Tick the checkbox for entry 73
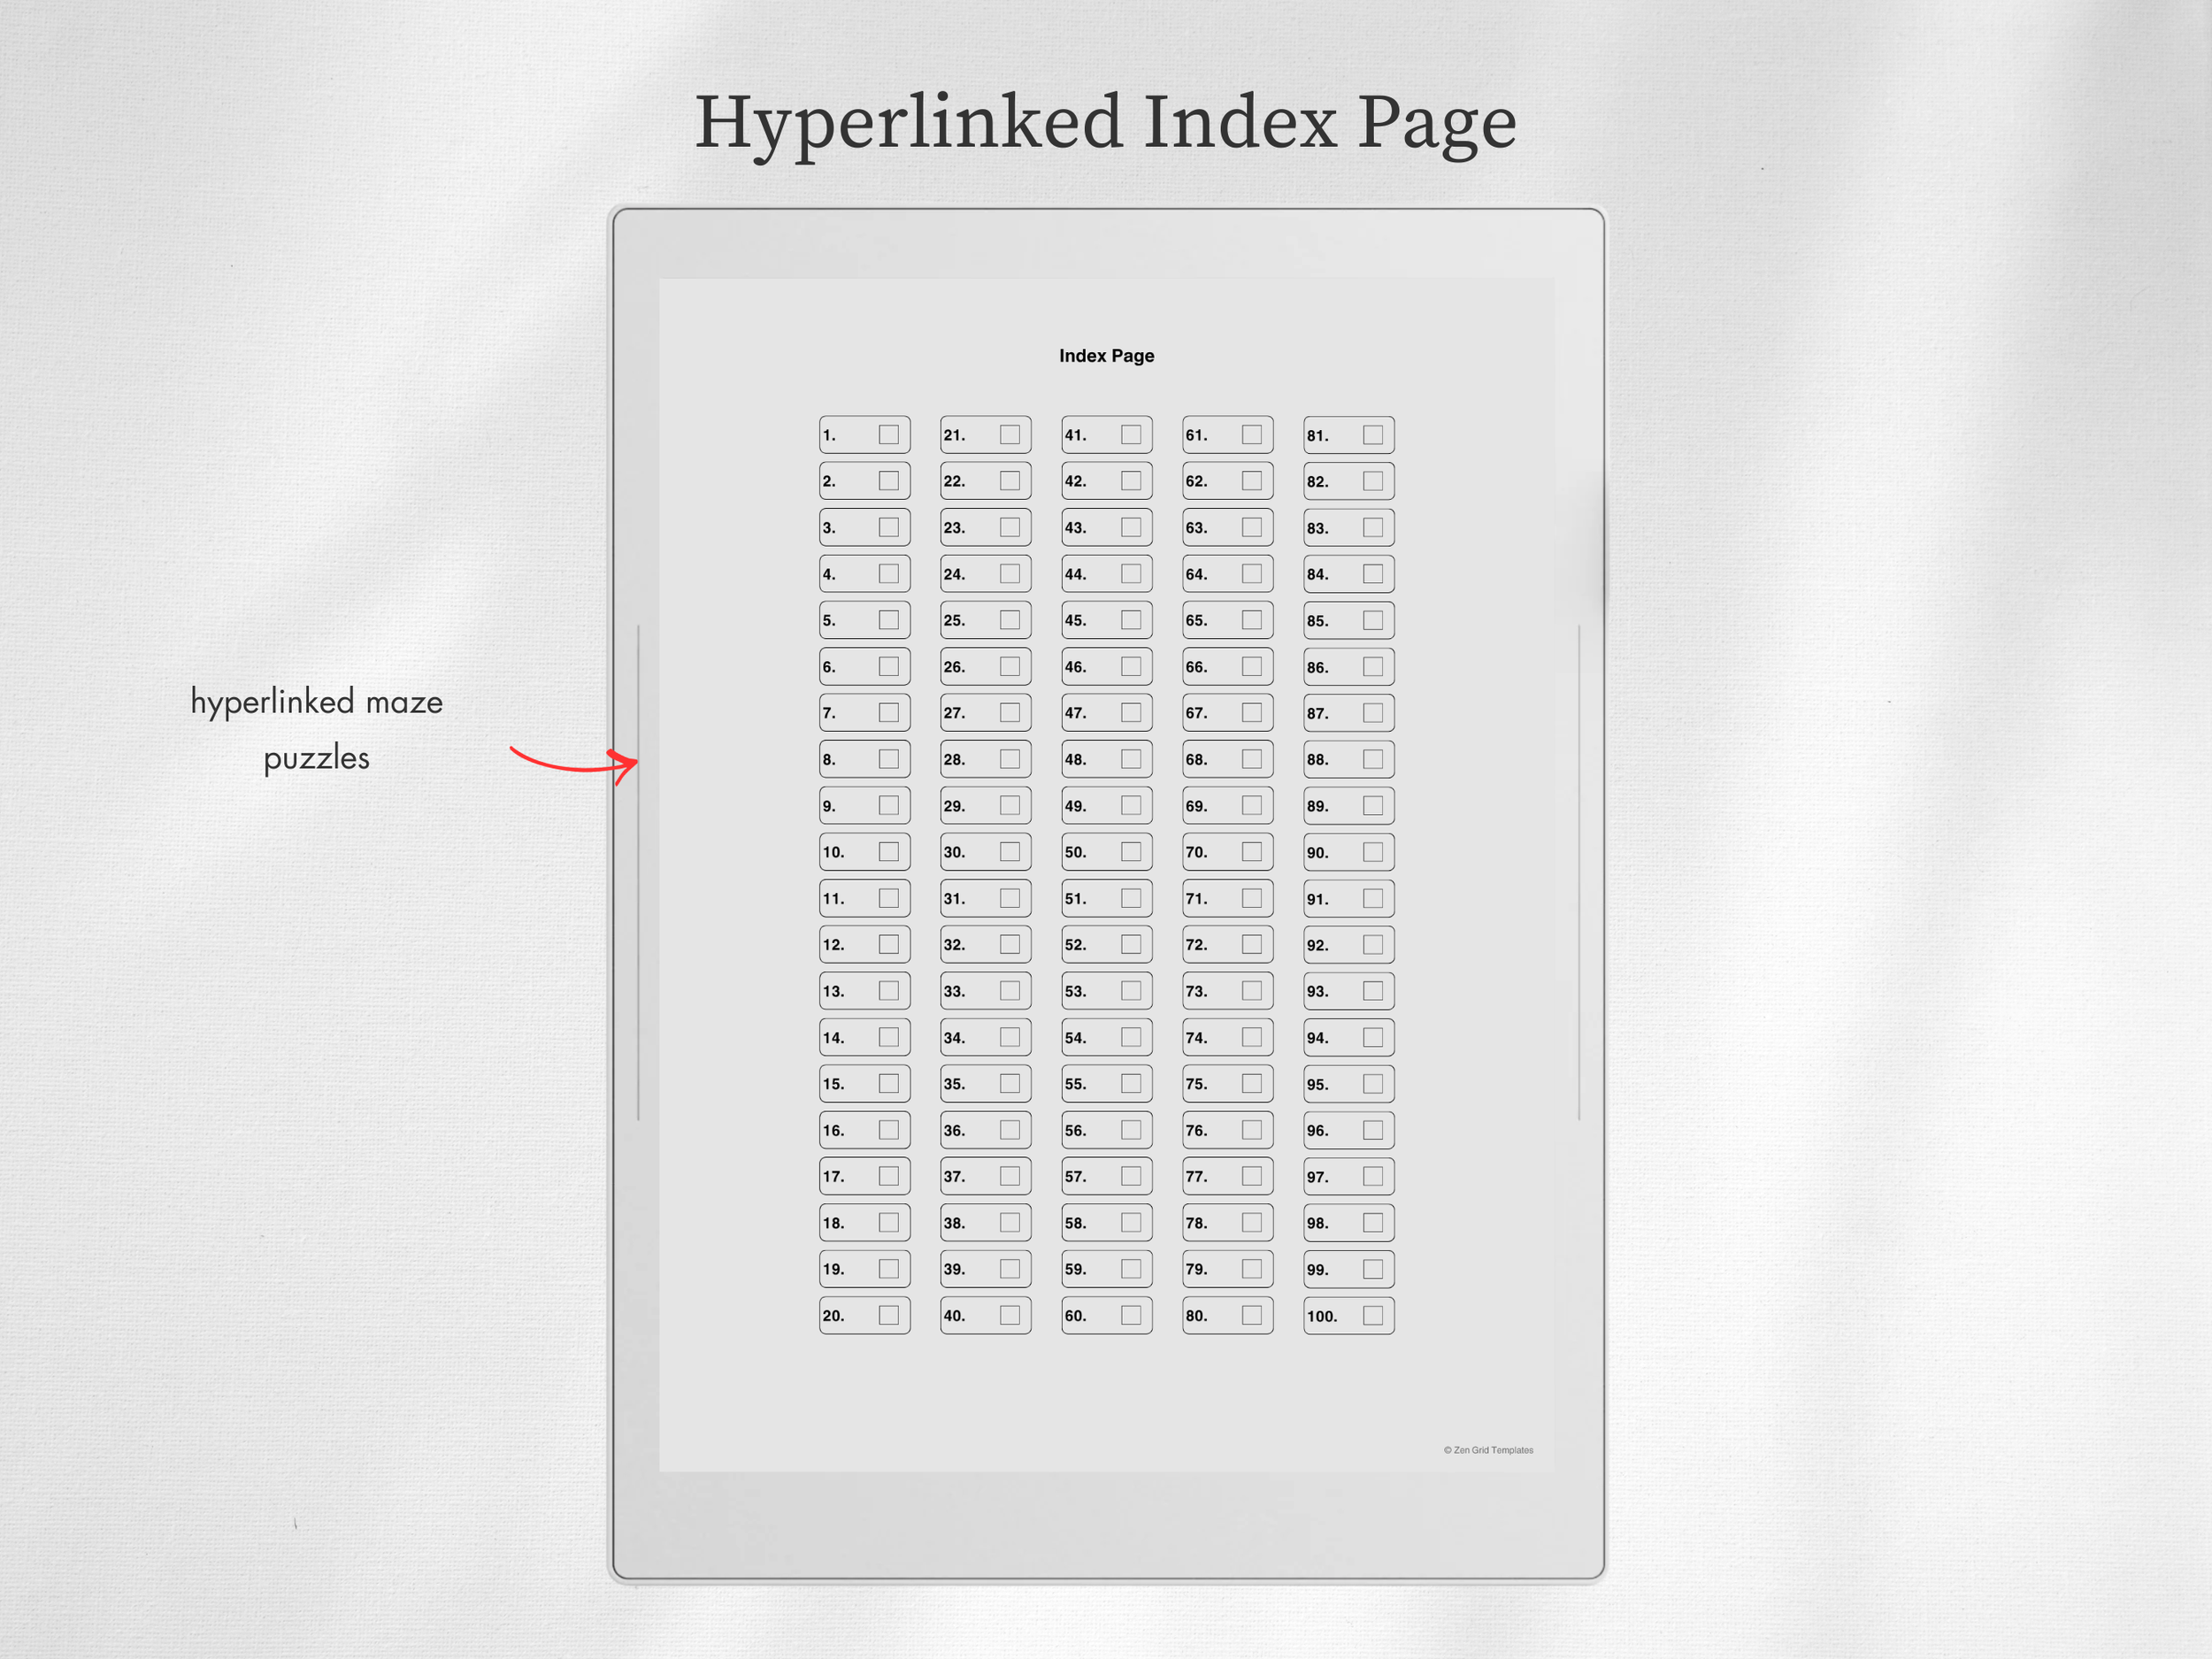 (1252, 991)
